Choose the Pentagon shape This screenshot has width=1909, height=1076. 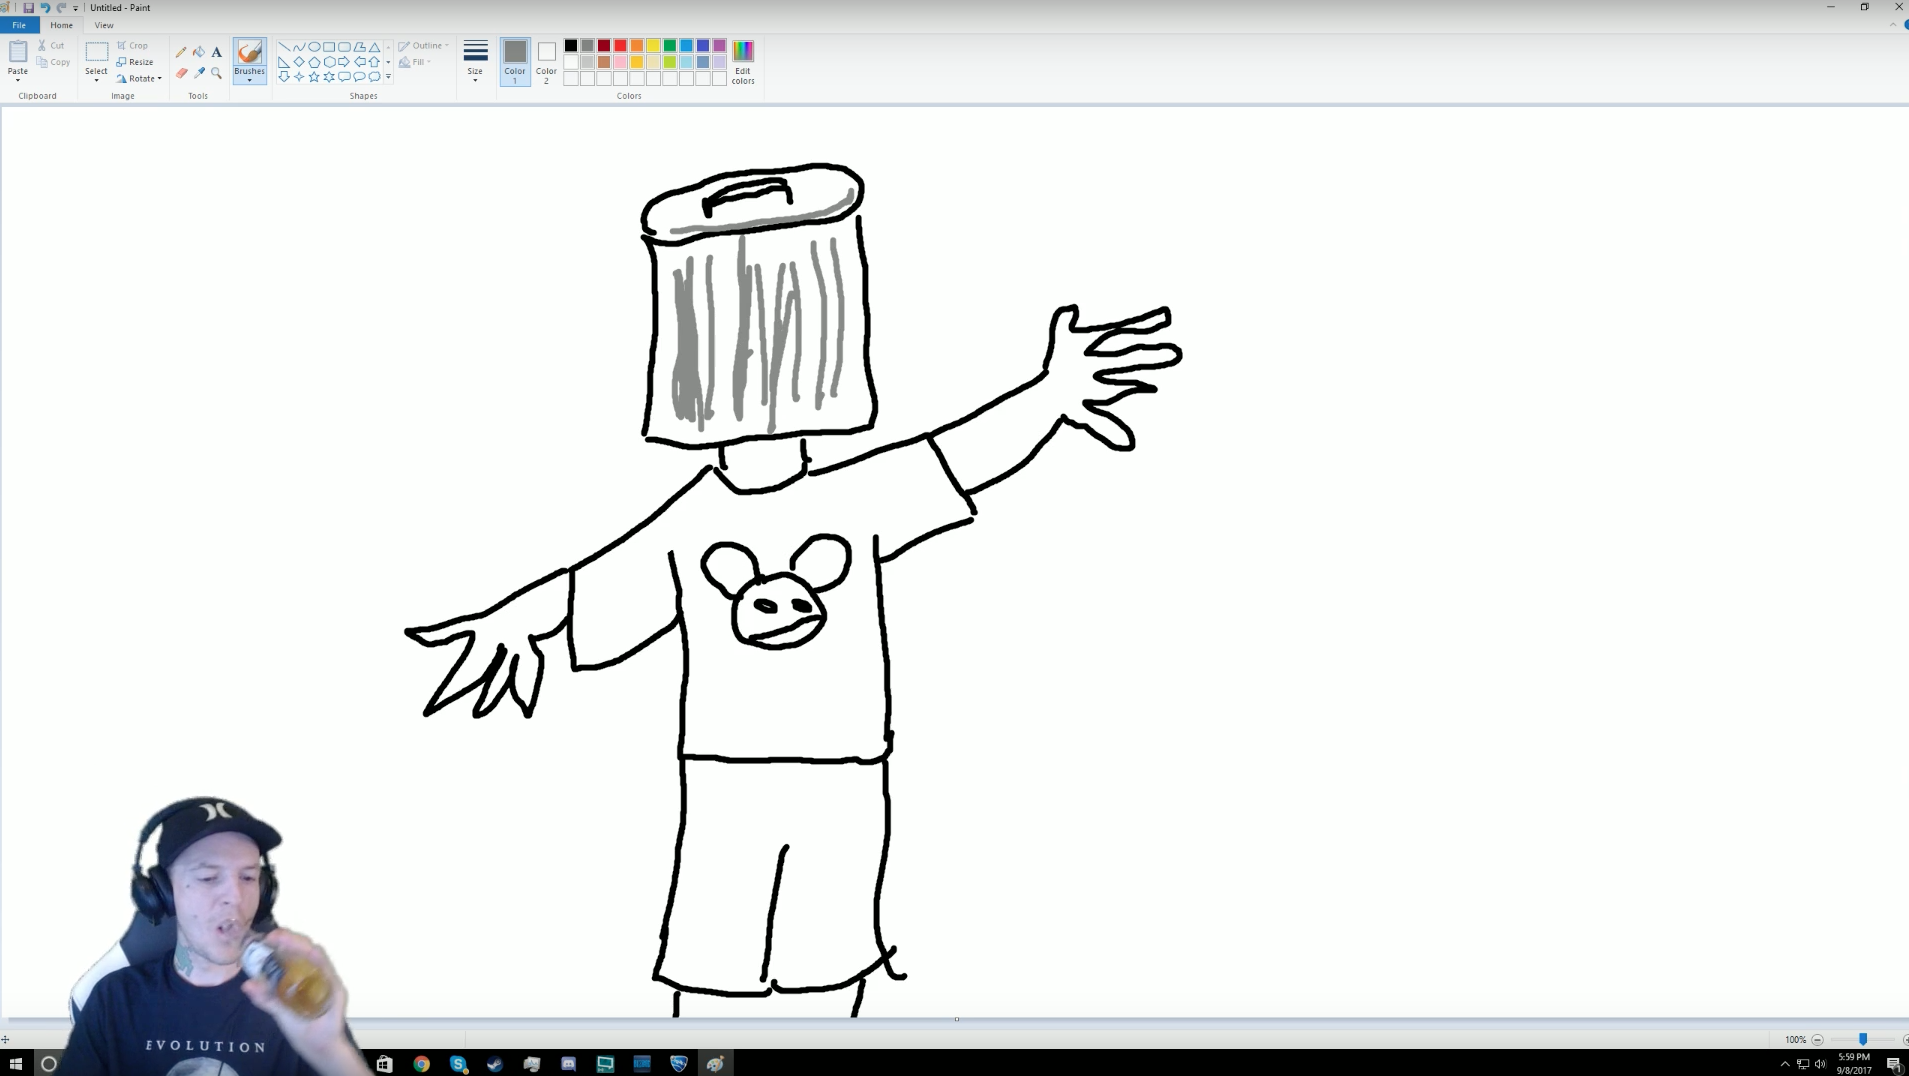(314, 61)
